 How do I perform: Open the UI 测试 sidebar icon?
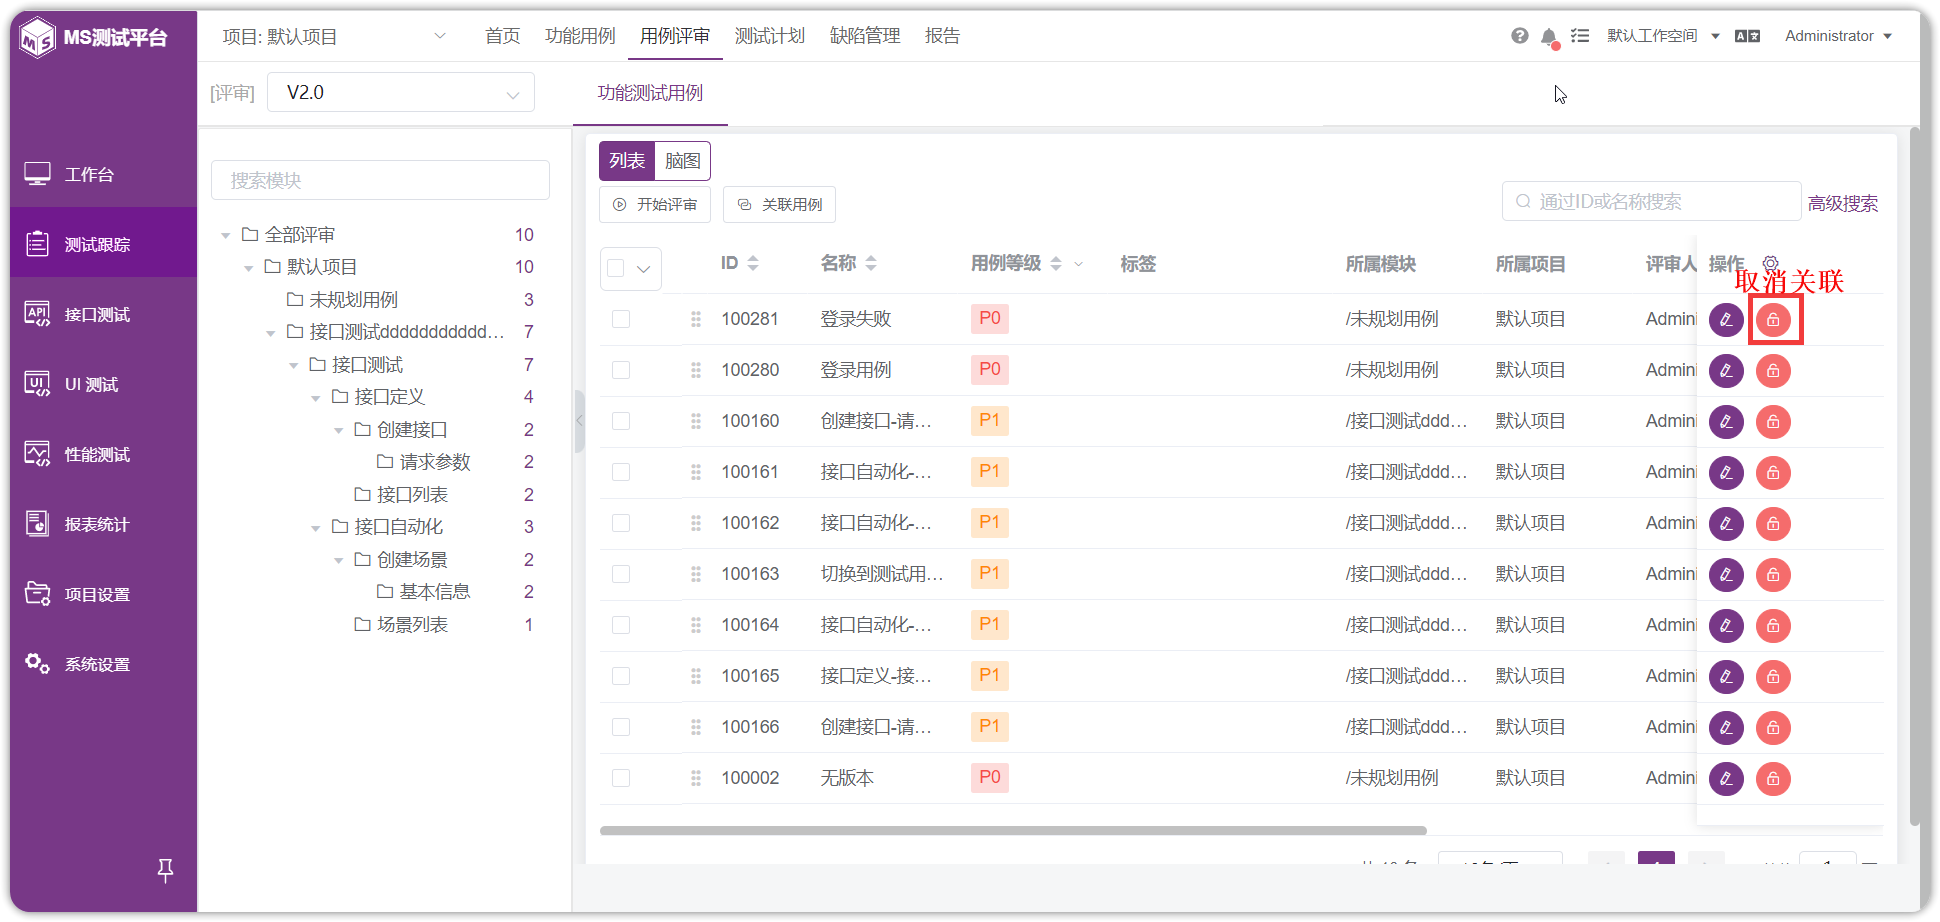point(37,384)
